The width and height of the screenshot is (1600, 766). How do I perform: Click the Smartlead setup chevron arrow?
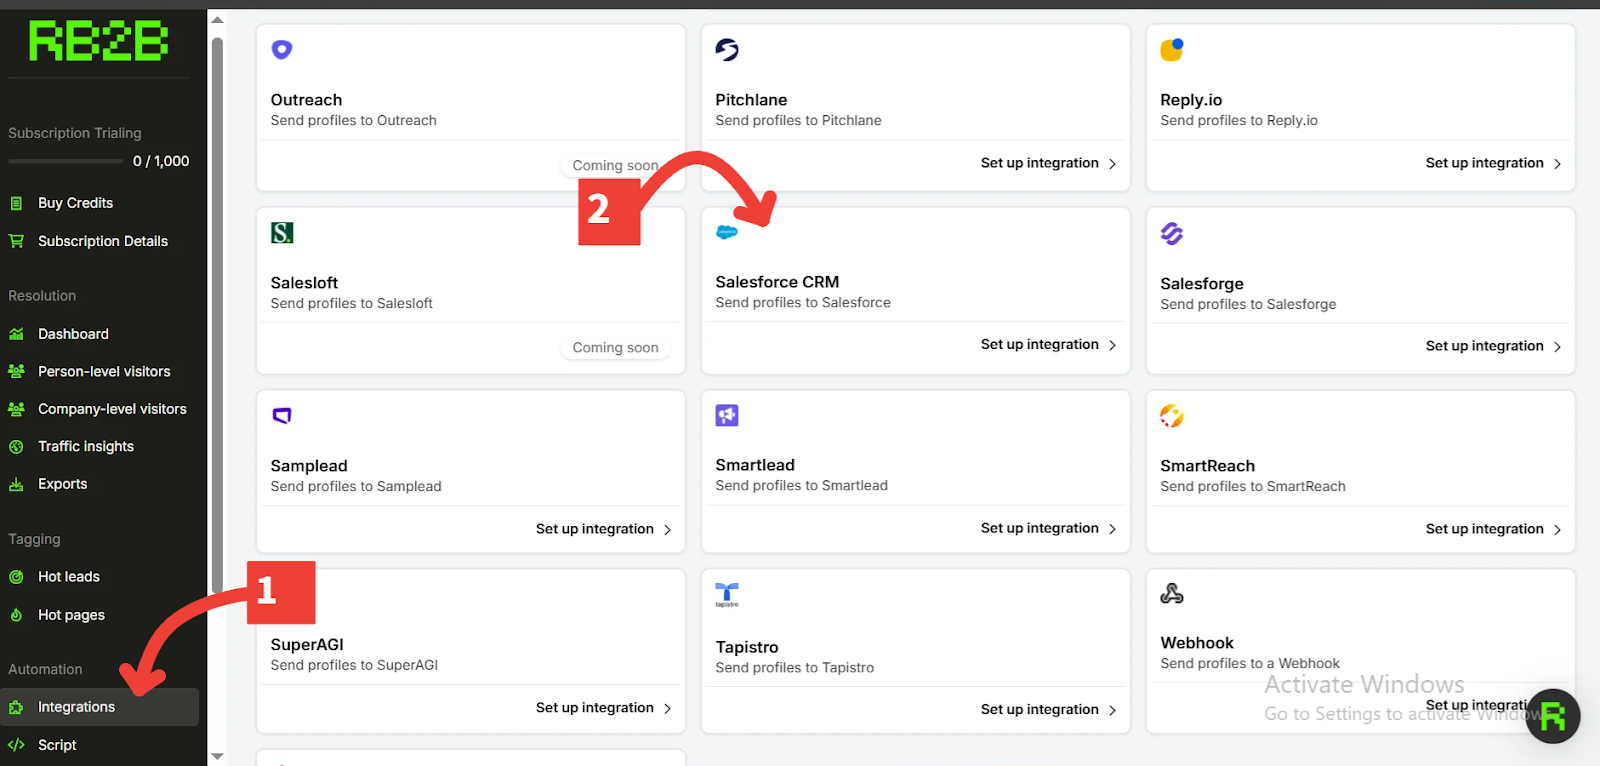1112,529
